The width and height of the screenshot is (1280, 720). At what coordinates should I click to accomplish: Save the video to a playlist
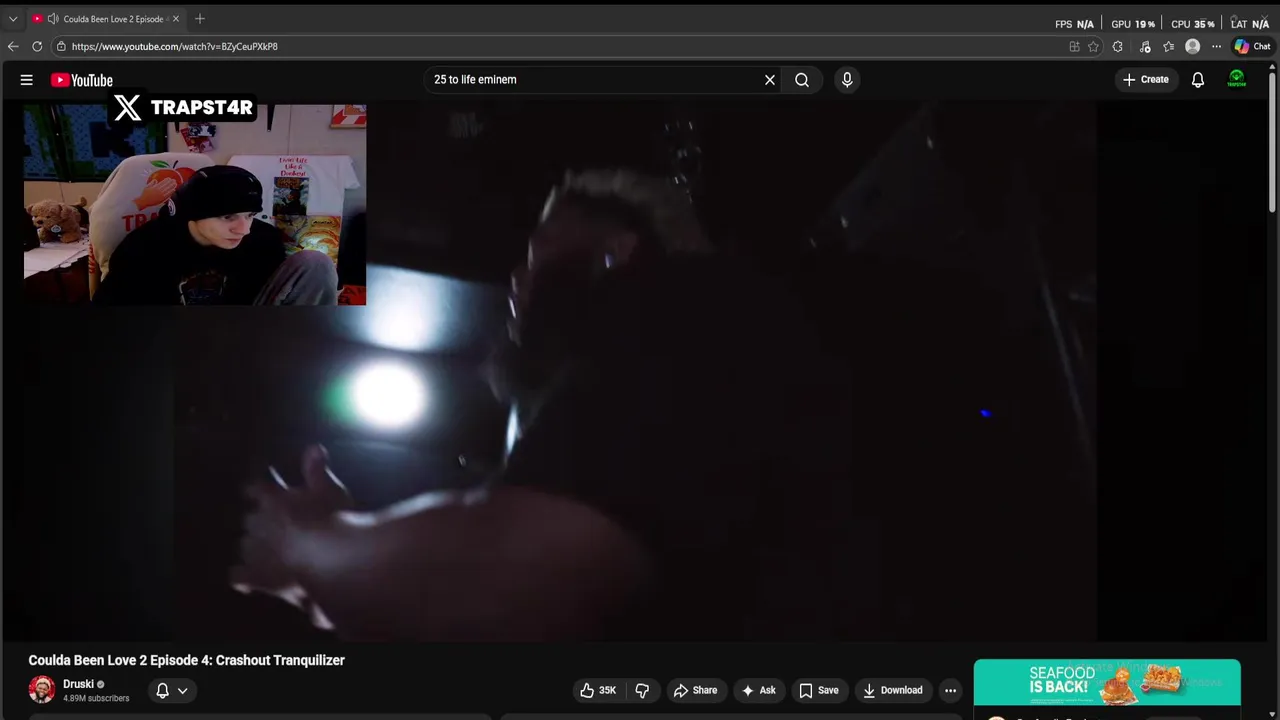(x=818, y=690)
